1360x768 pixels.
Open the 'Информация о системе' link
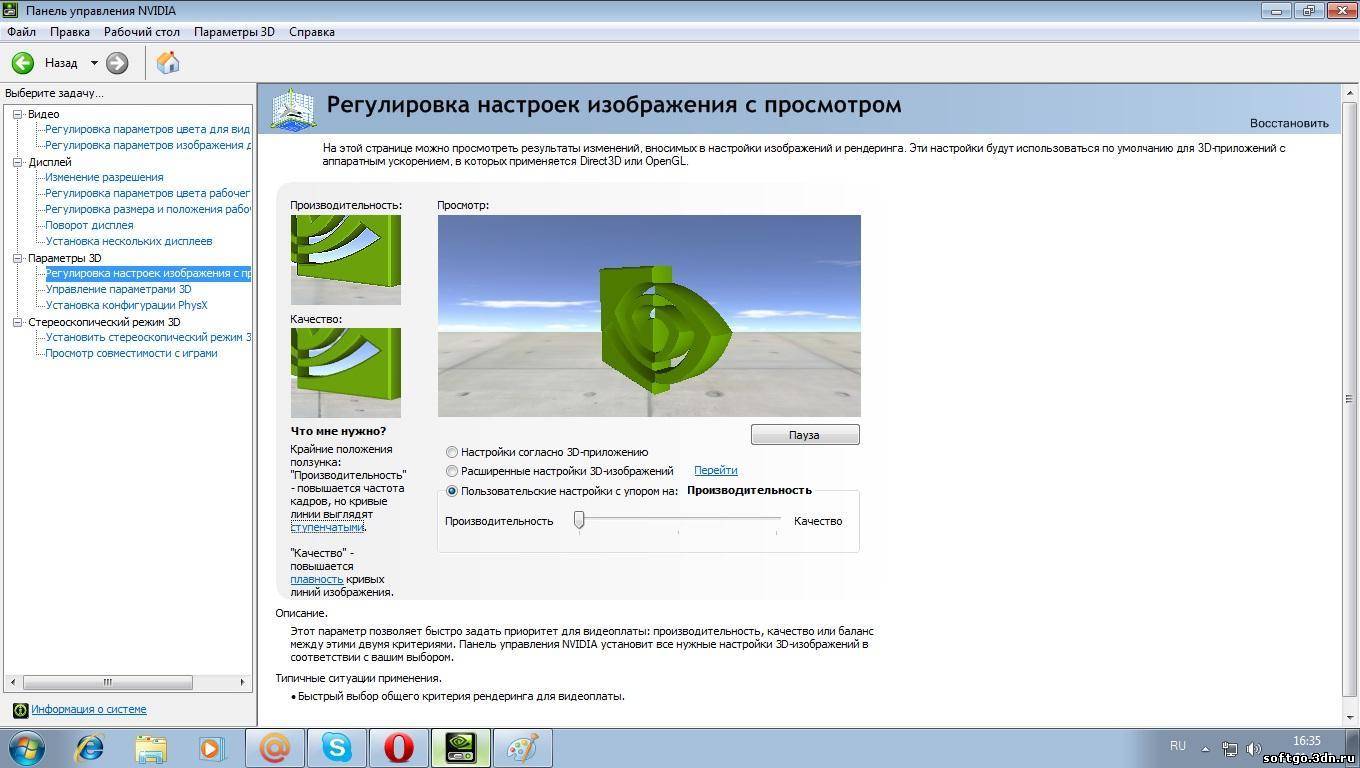pyautogui.click(x=88, y=710)
